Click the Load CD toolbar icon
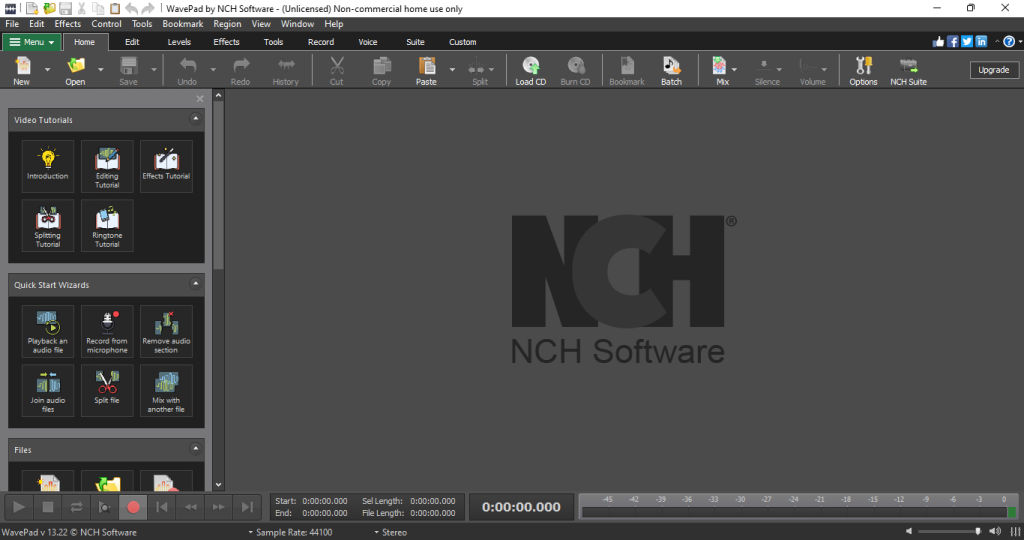Screen dimensions: 1024x540 pos(530,70)
